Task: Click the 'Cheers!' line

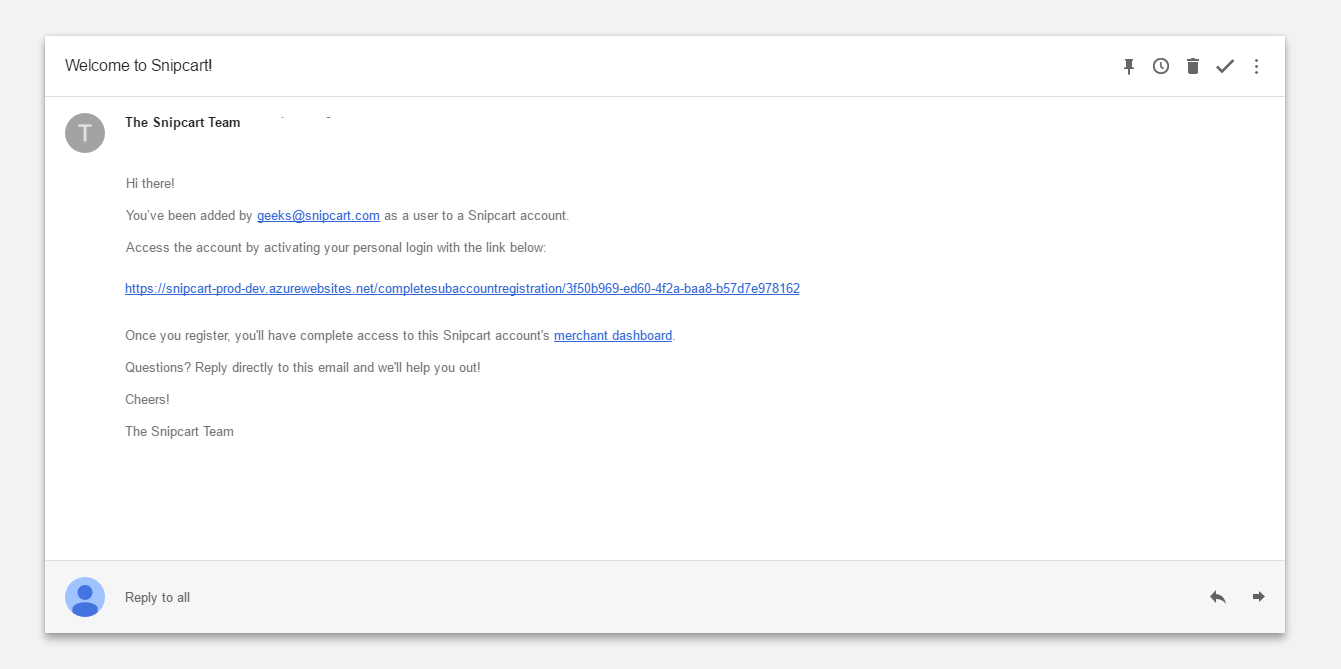Action: (147, 400)
